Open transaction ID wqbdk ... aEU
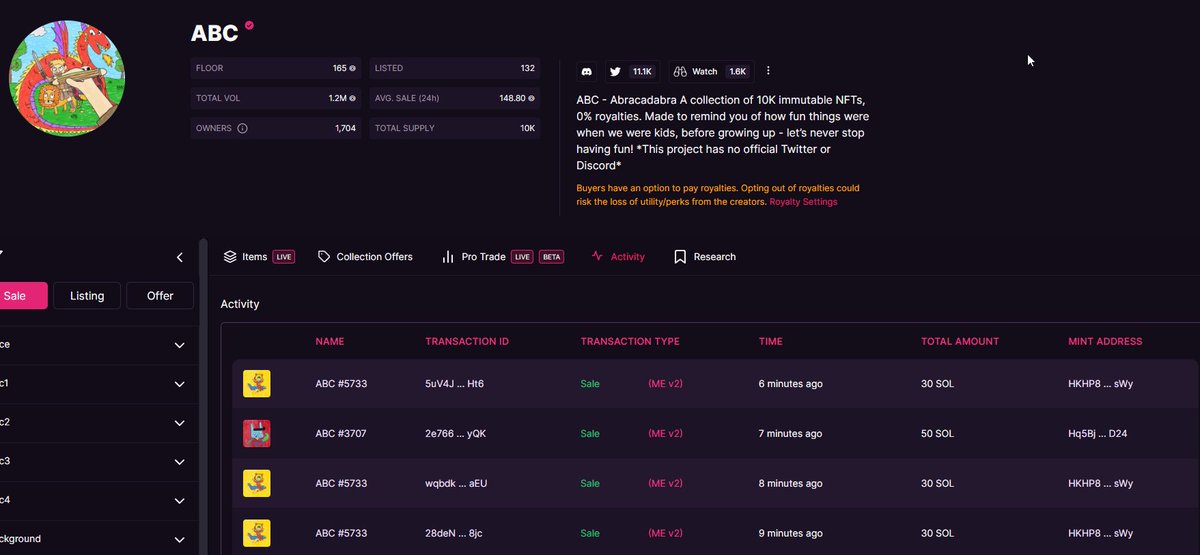 [456, 484]
